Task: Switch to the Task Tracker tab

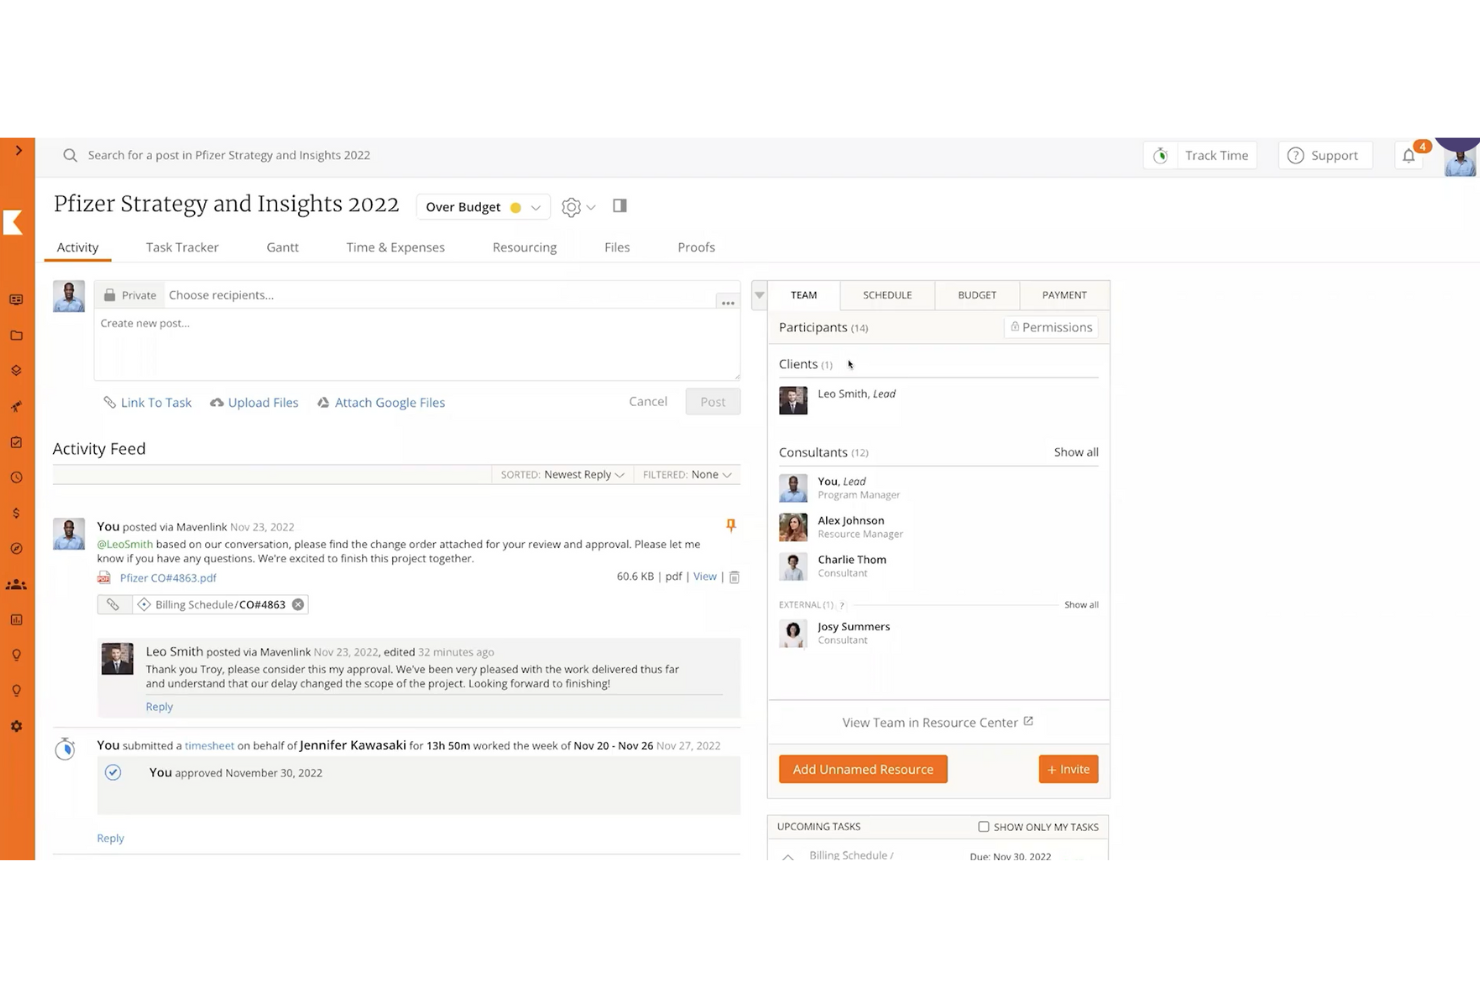Action: pyautogui.click(x=182, y=247)
